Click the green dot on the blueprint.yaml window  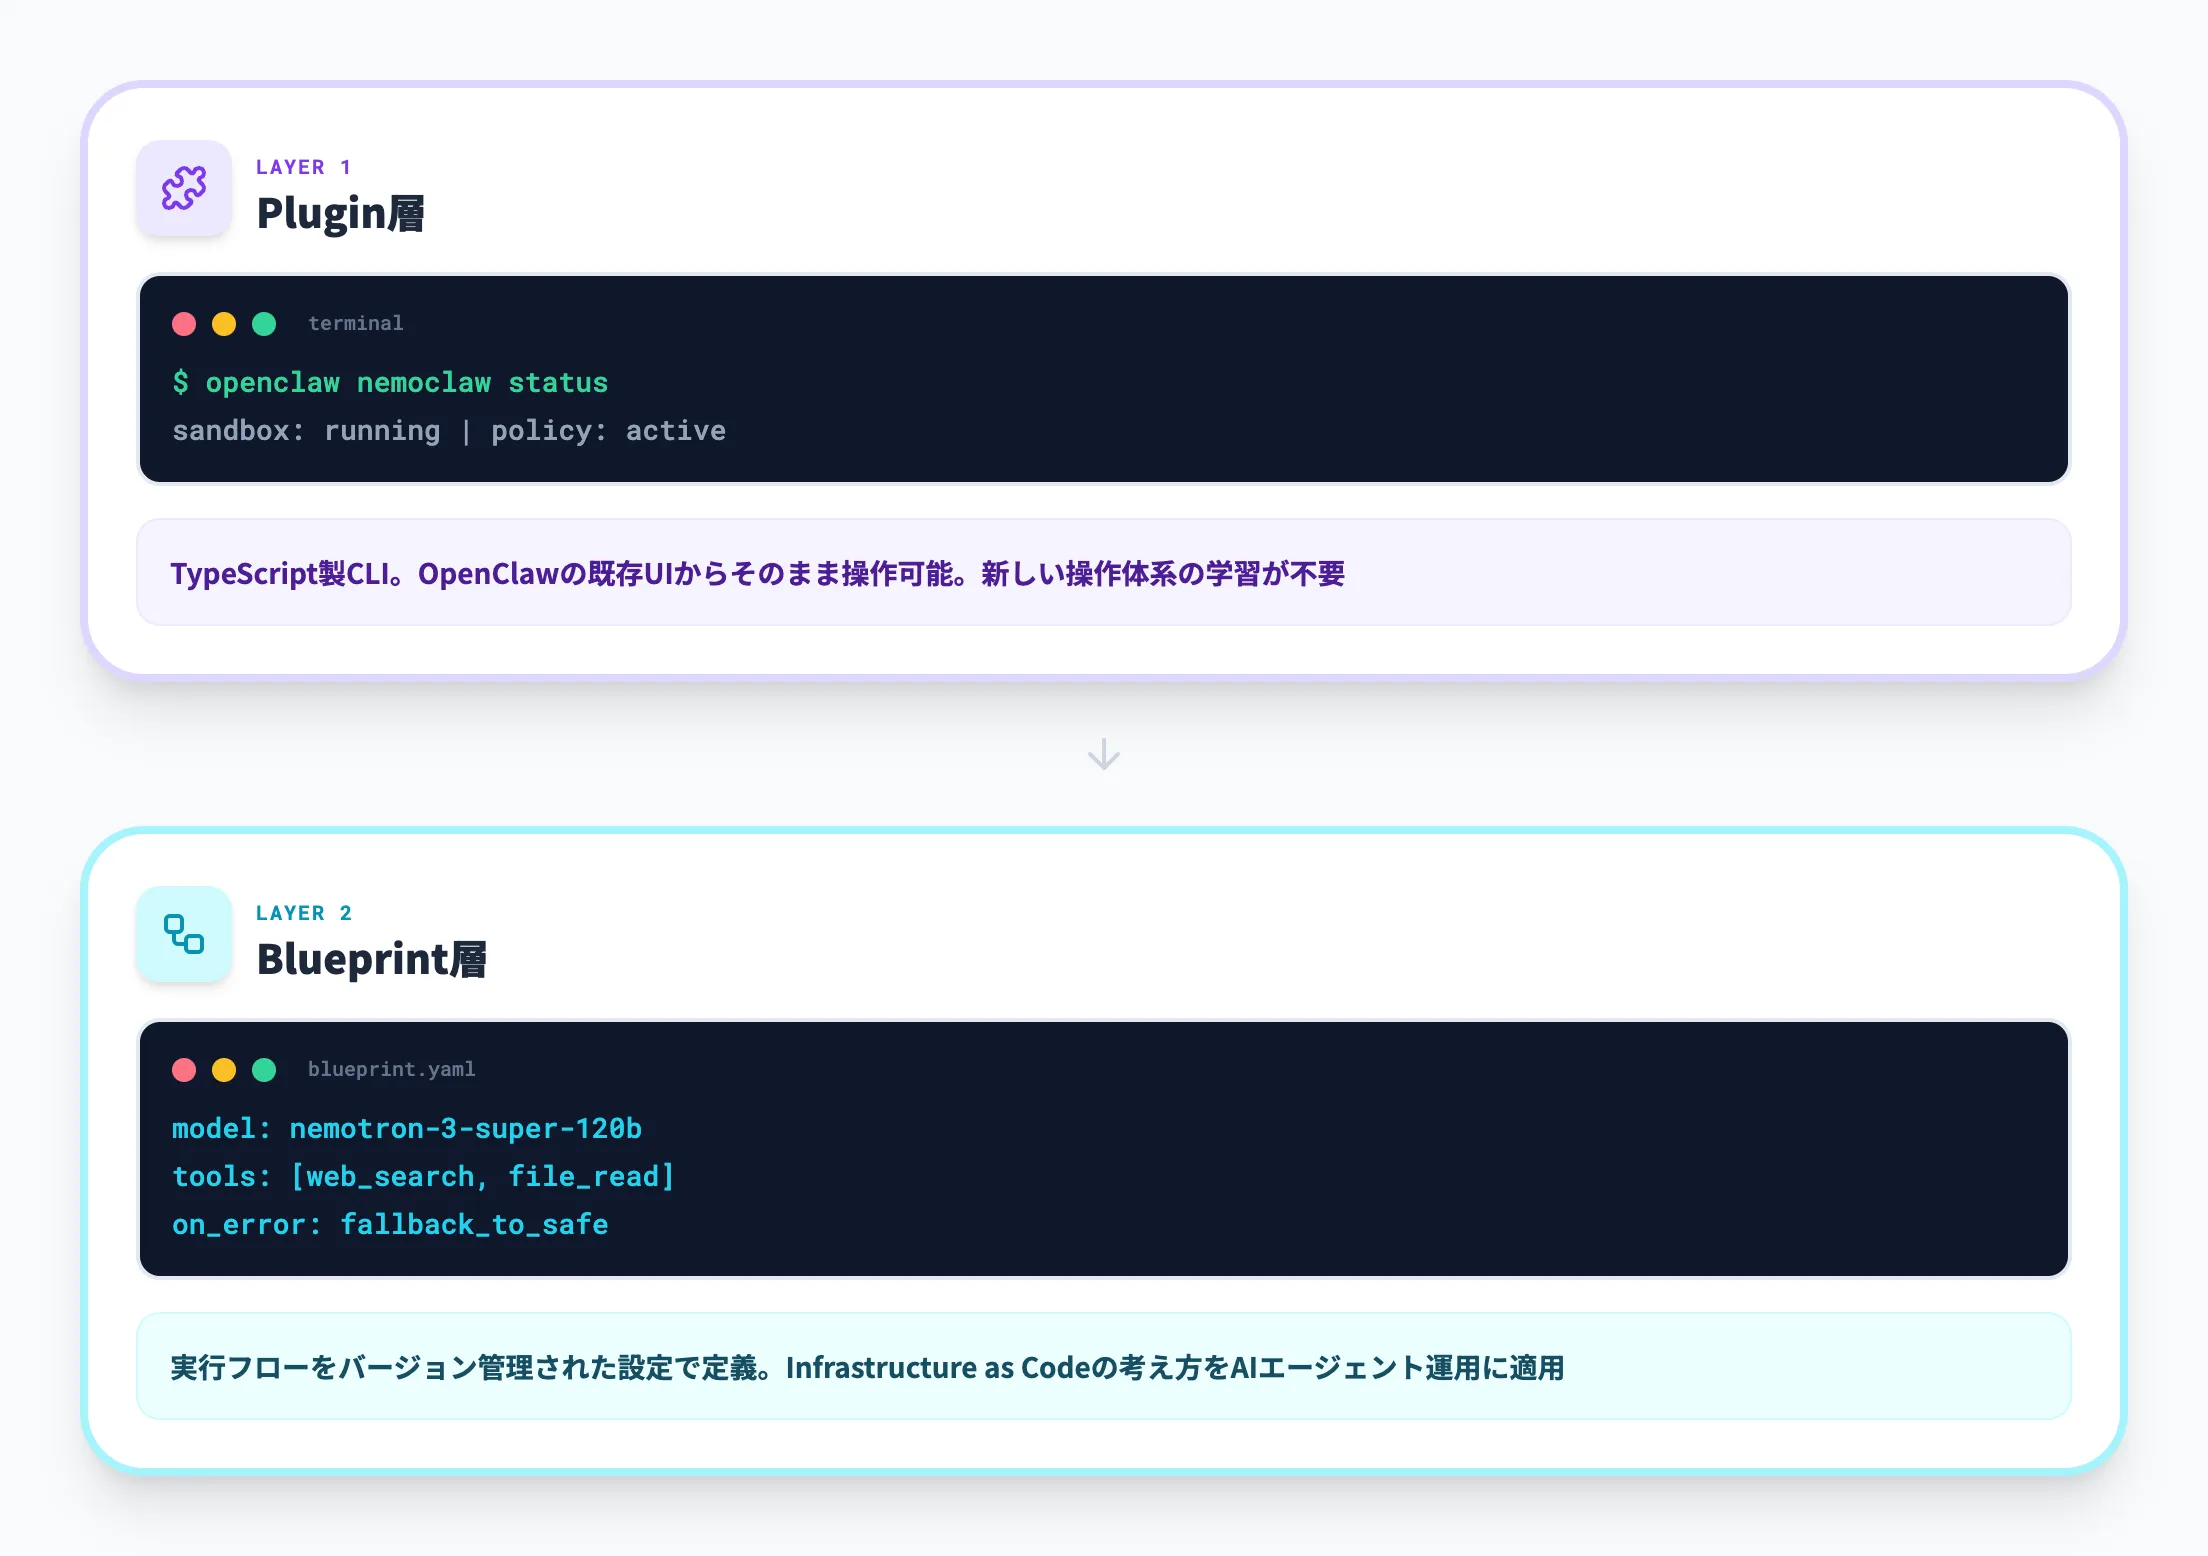click(x=264, y=1069)
